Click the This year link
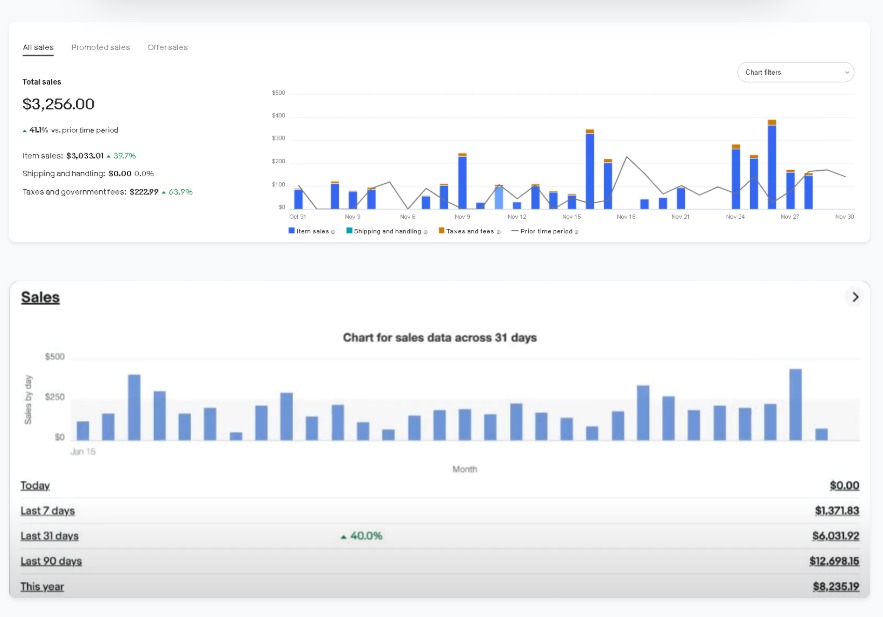Viewport: 883px width, 617px height. click(x=42, y=586)
